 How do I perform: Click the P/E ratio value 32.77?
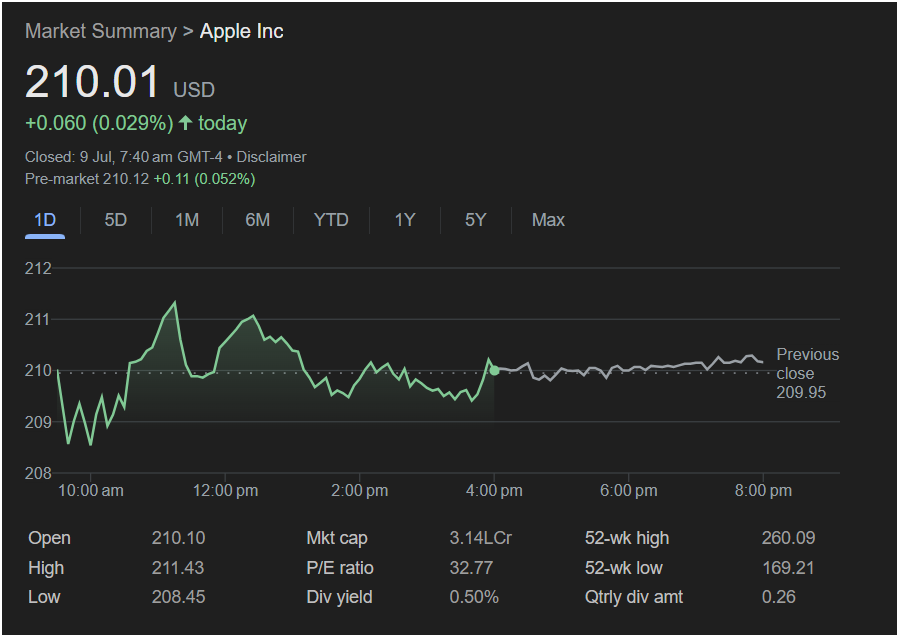pos(471,568)
